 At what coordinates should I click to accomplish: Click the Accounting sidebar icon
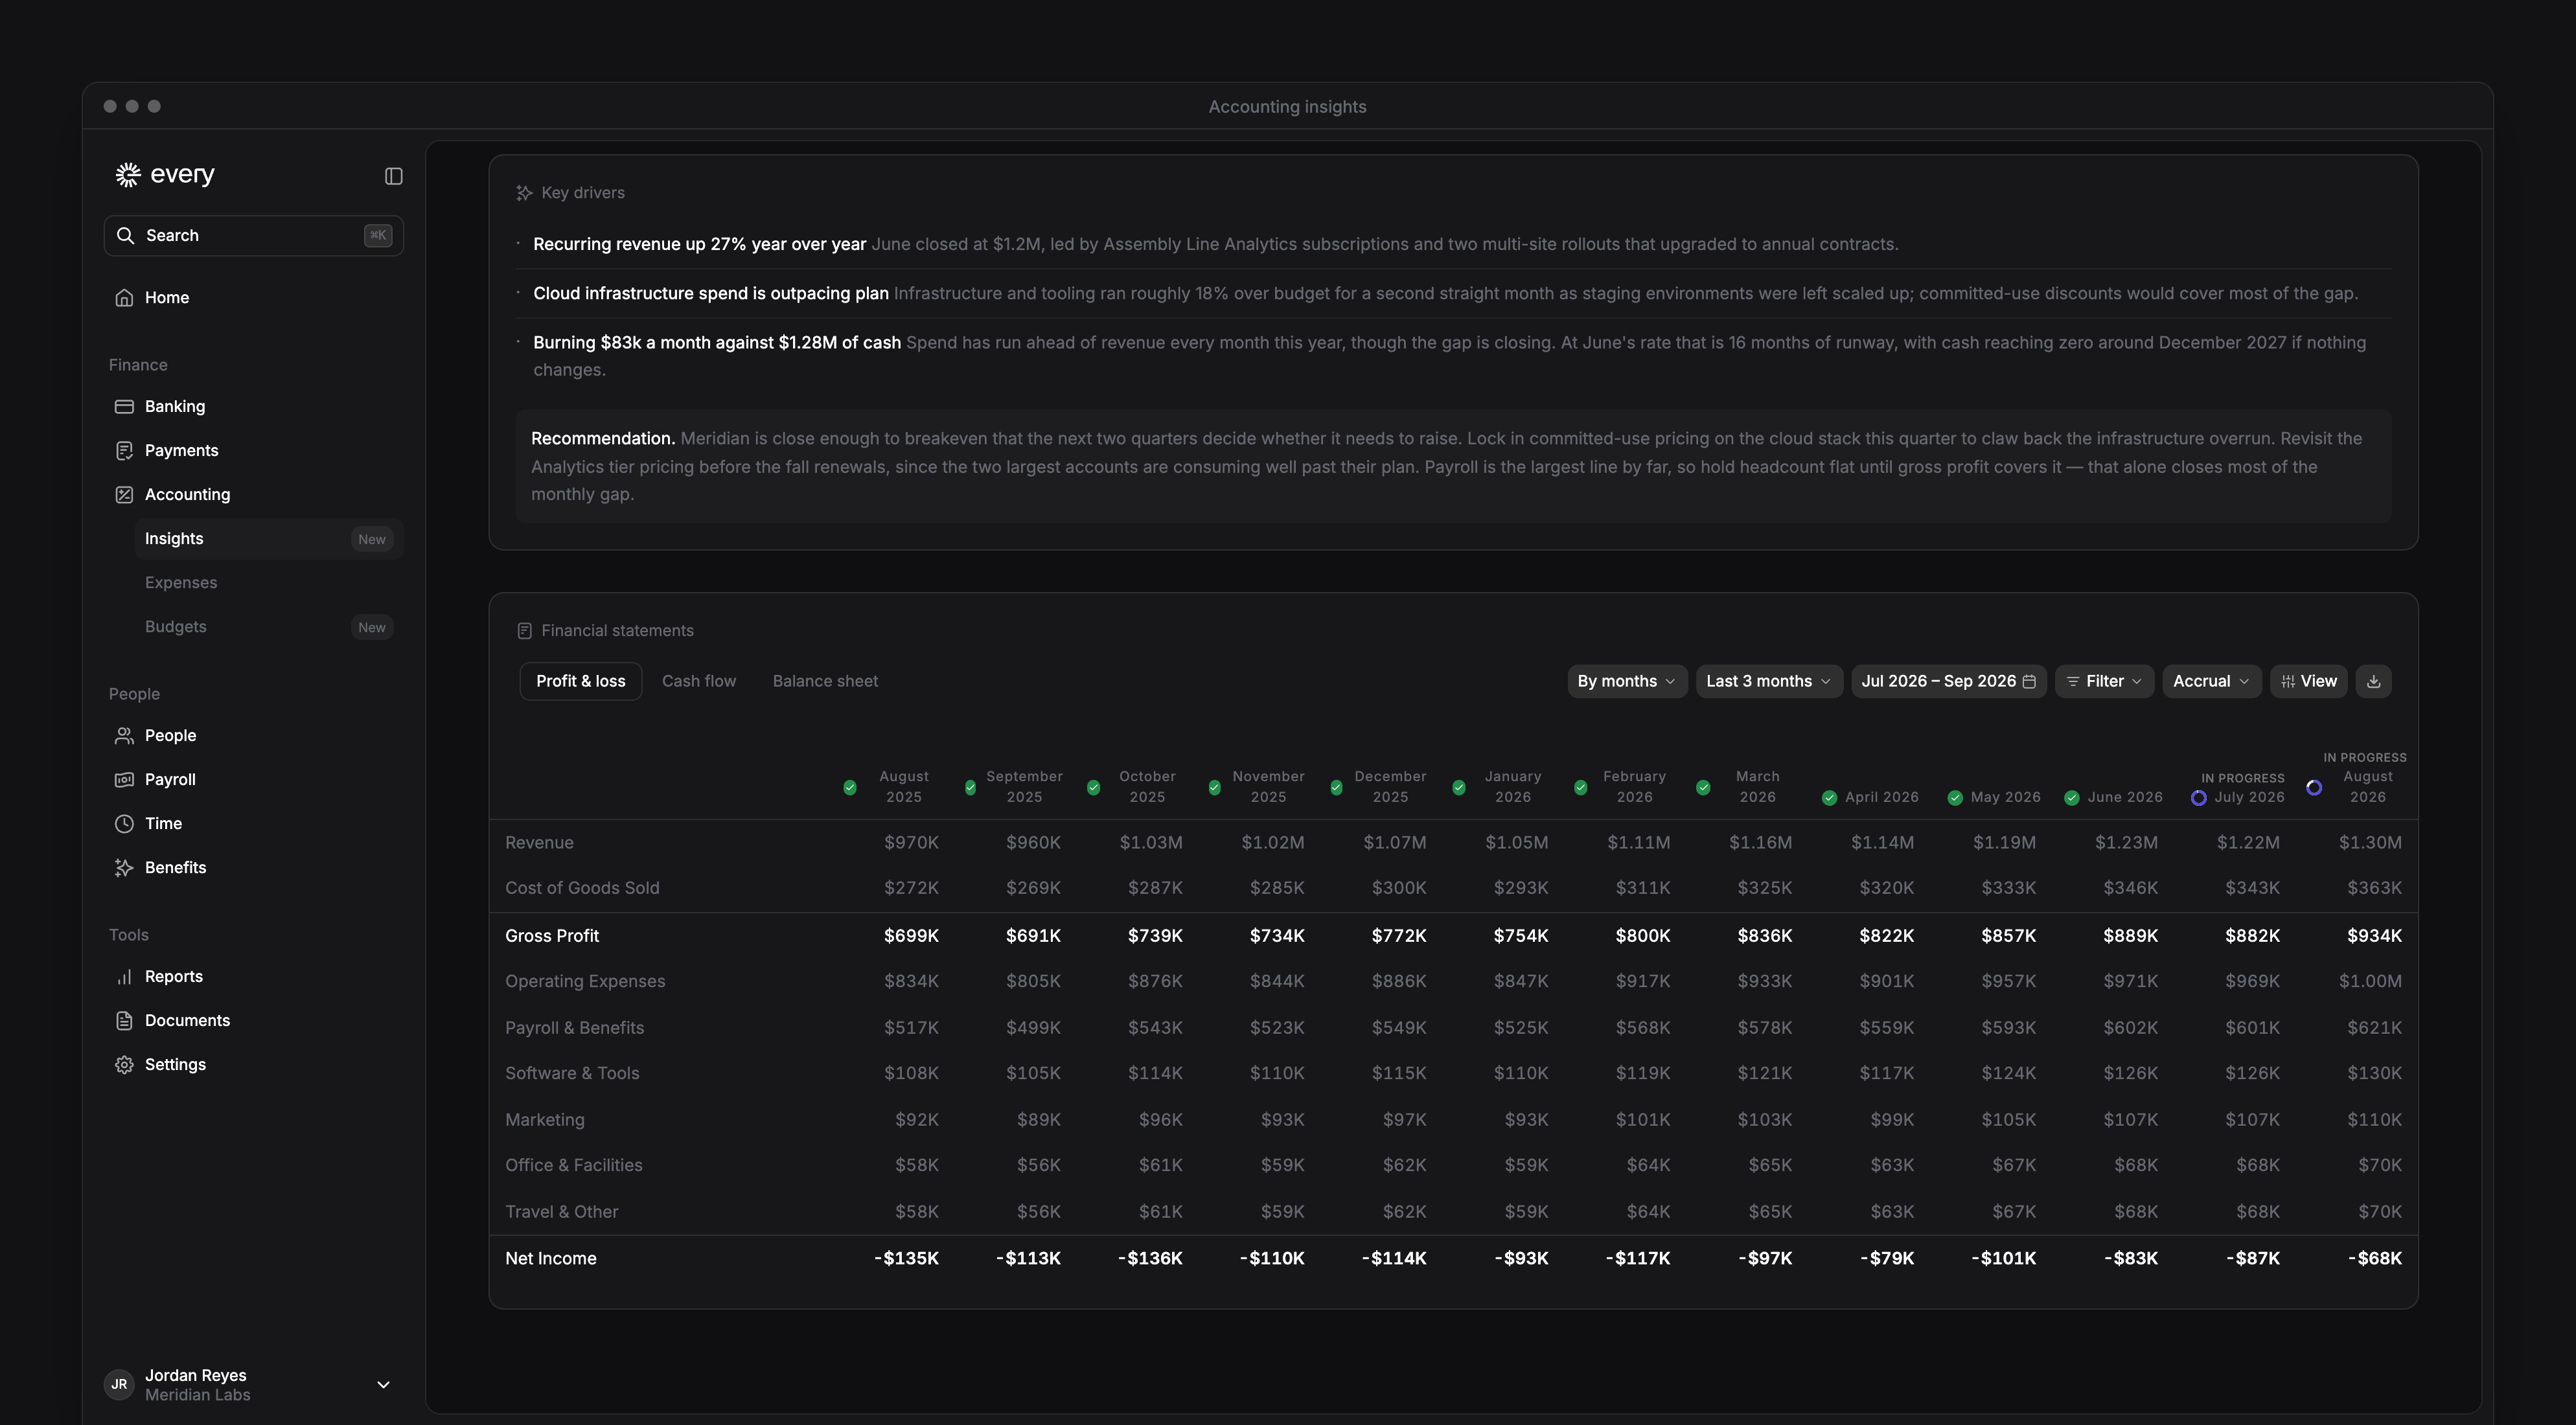(124, 494)
